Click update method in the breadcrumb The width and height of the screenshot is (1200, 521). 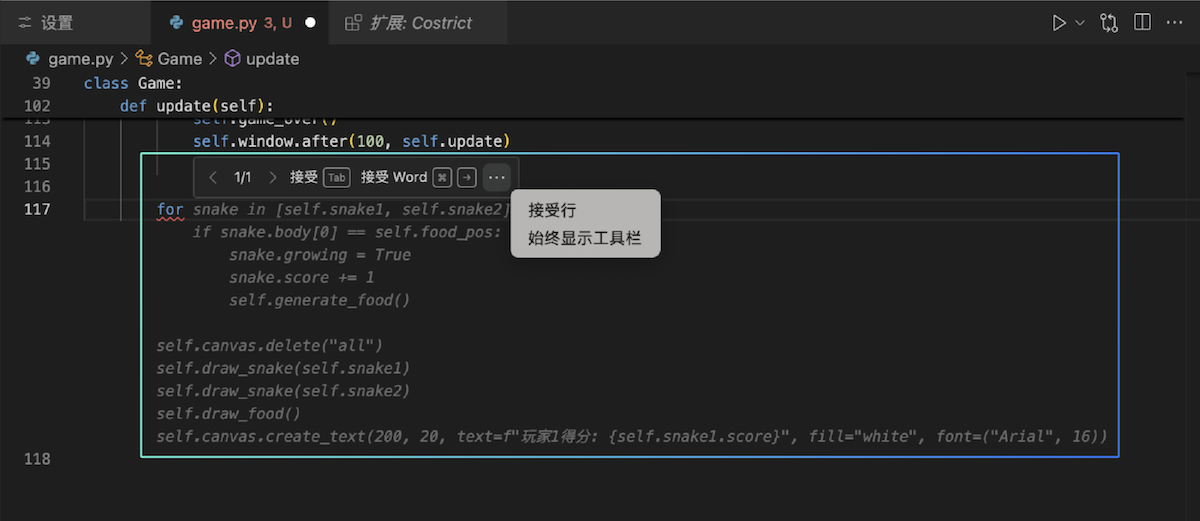point(272,59)
